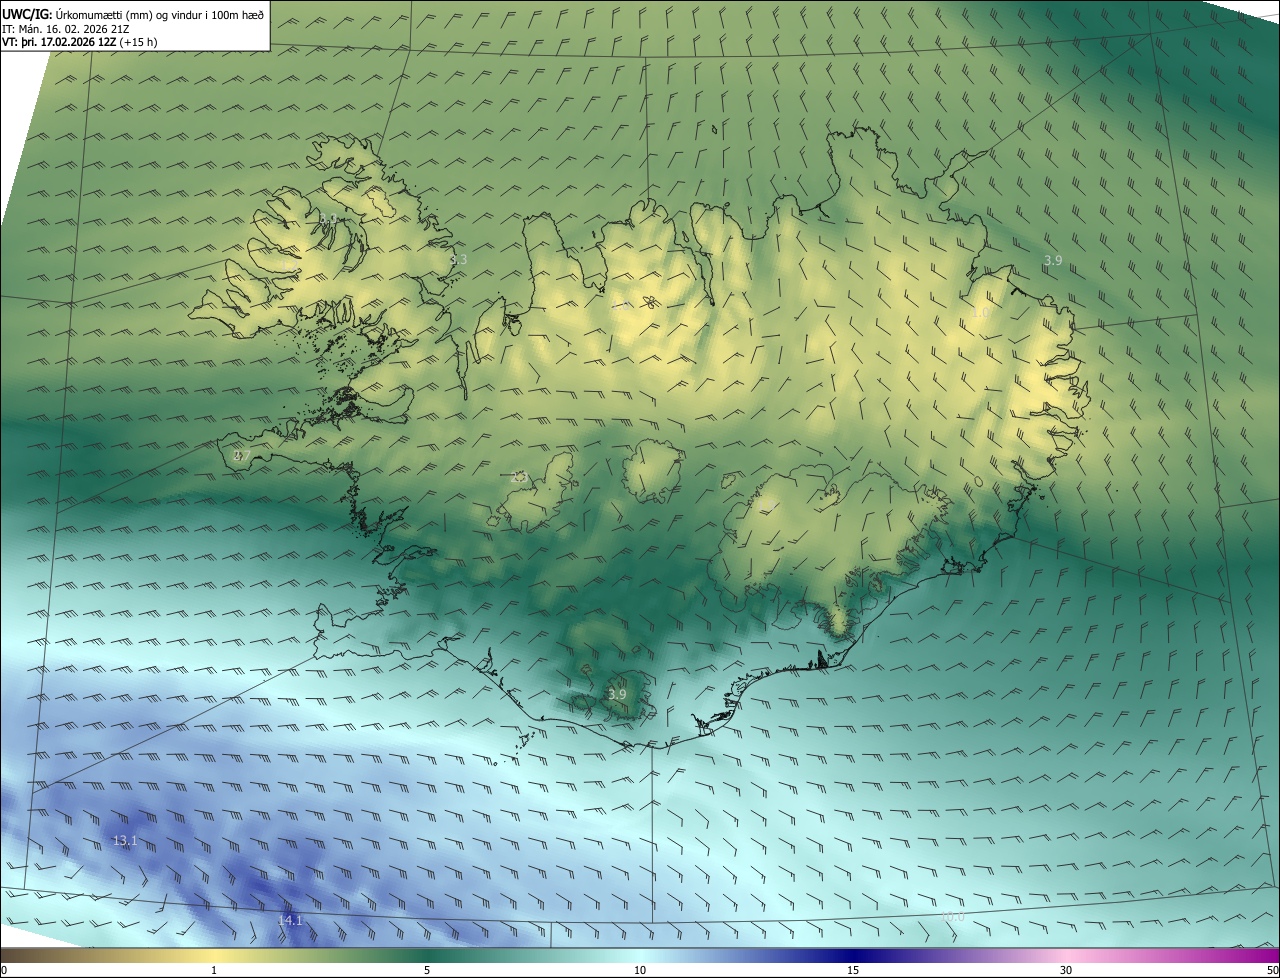
Task: Click the "1" tick label of the color scale
Action: 214,970
